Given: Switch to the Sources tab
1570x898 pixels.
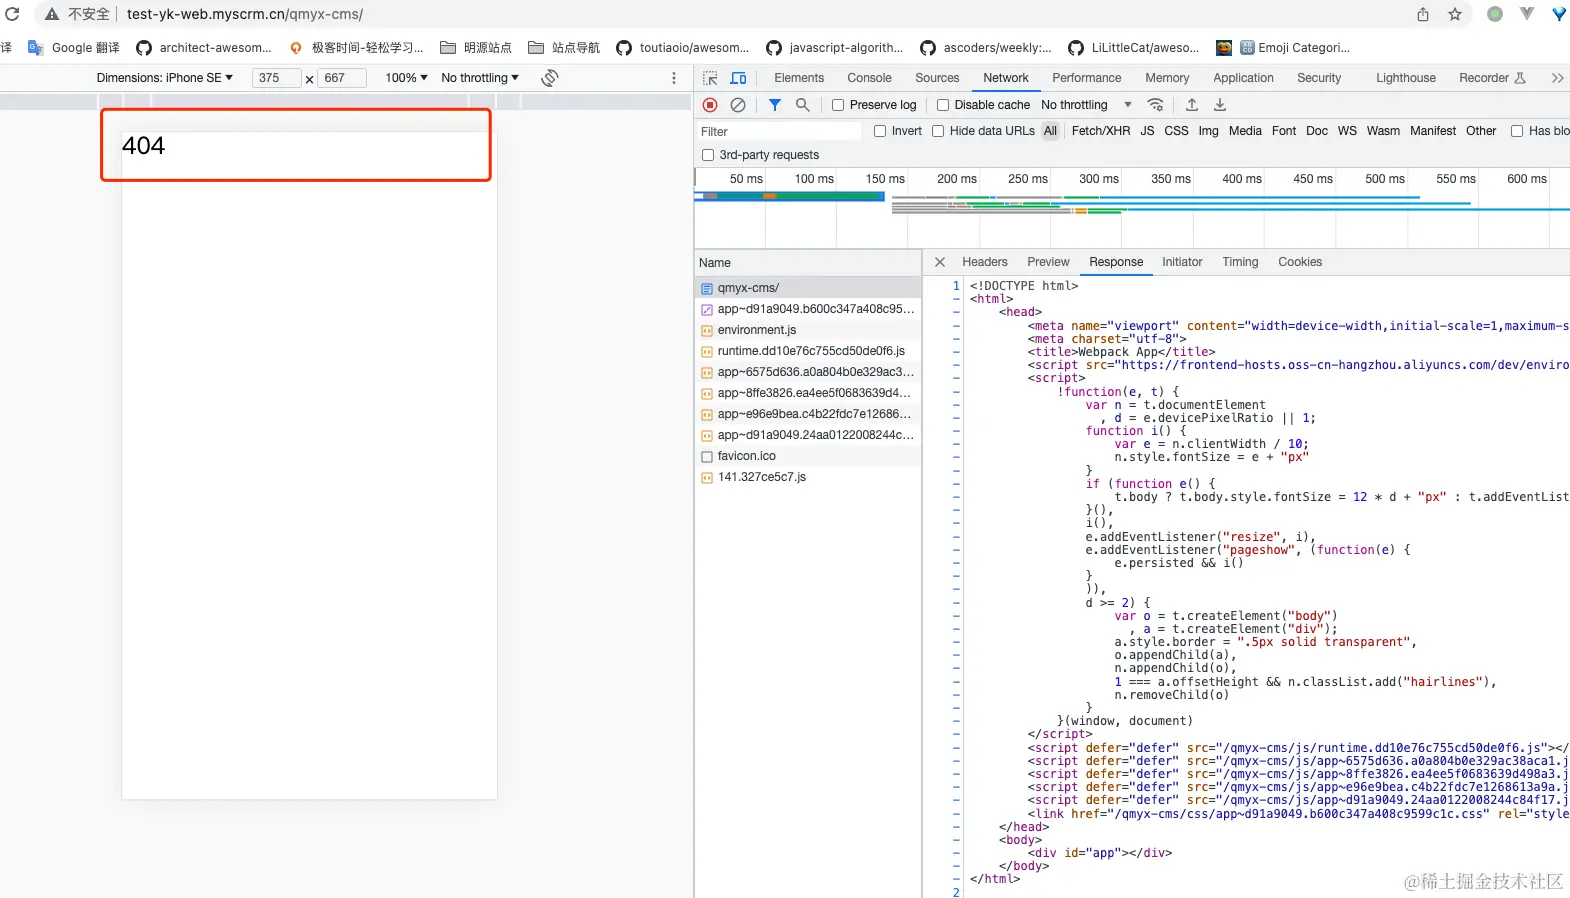Looking at the screenshot, I should point(937,78).
